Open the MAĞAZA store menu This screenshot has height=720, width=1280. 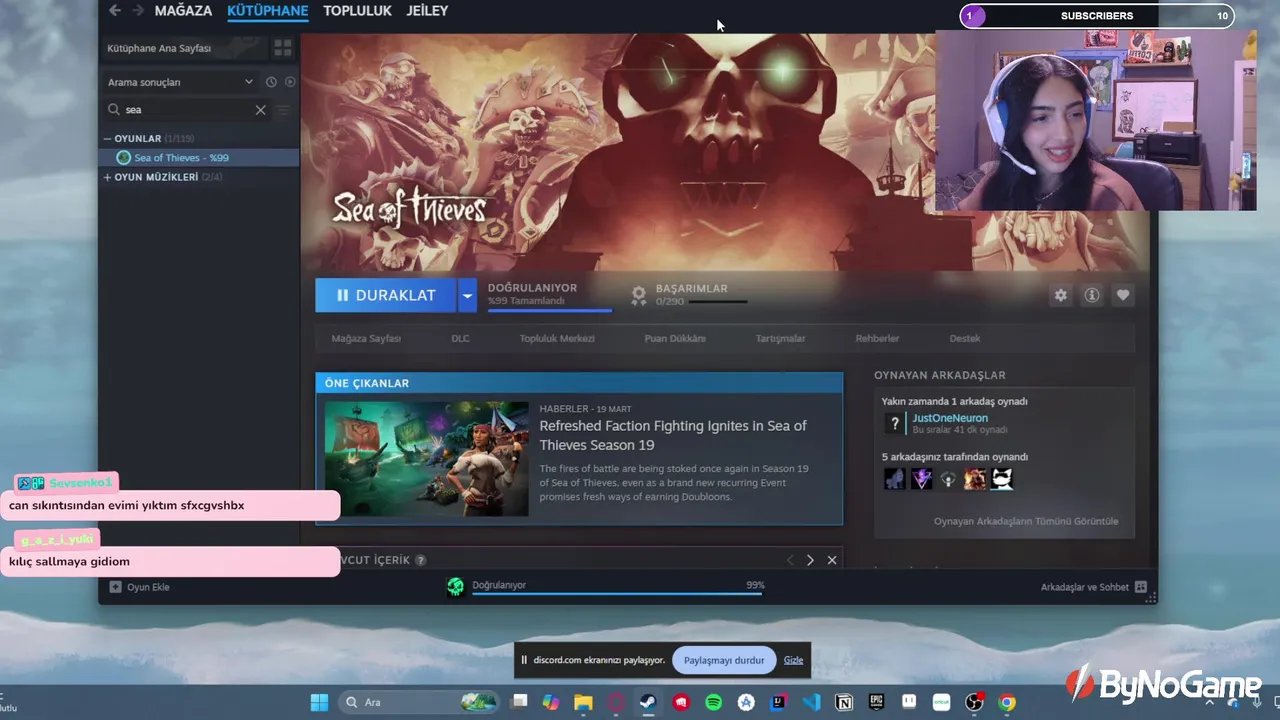click(183, 11)
